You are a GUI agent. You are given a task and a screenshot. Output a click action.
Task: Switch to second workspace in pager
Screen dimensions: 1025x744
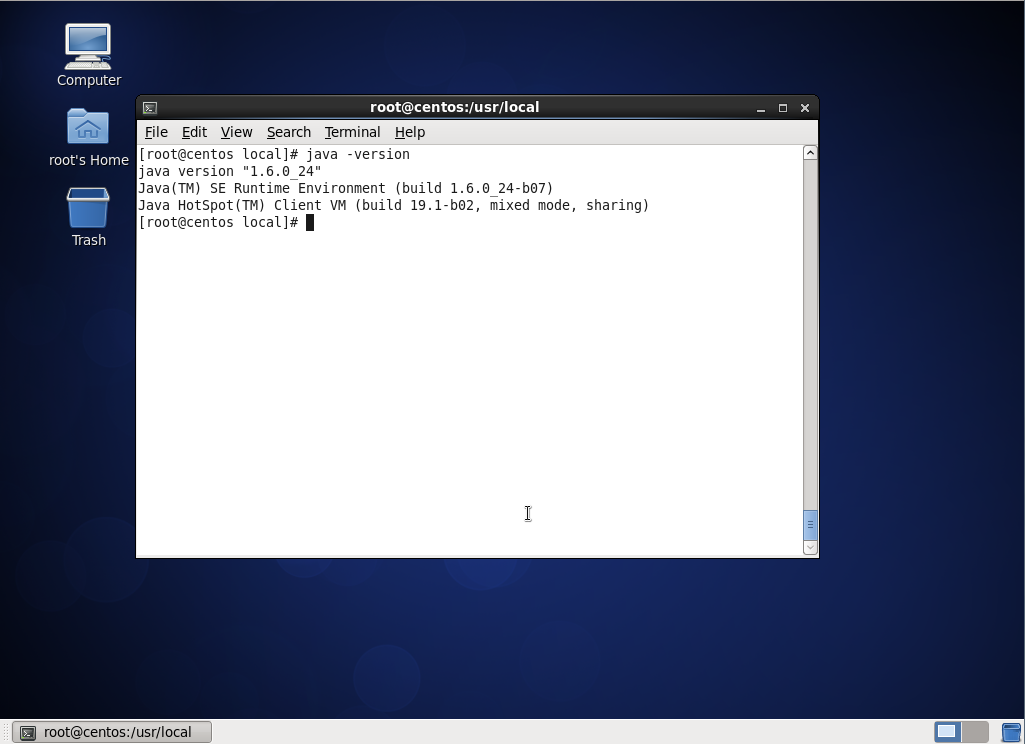tap(975, 732)
